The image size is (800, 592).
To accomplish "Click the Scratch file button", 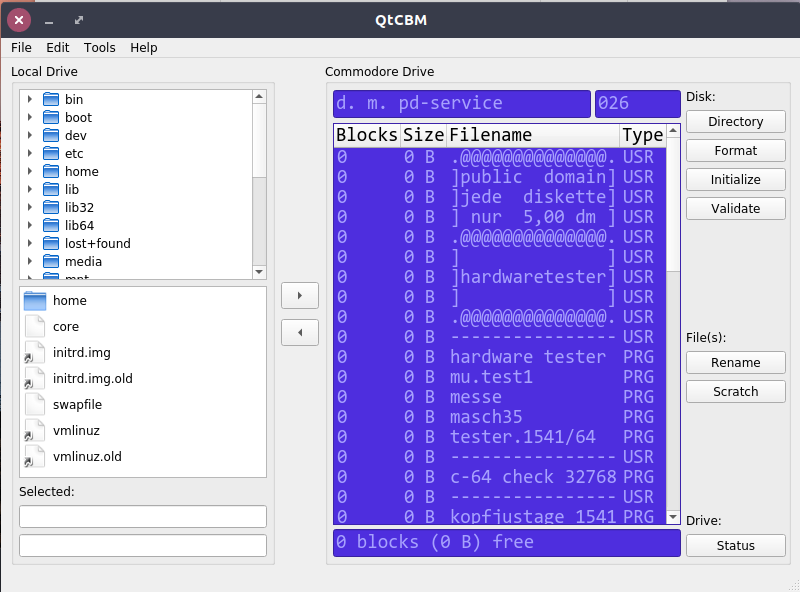I will click(735, 392).
